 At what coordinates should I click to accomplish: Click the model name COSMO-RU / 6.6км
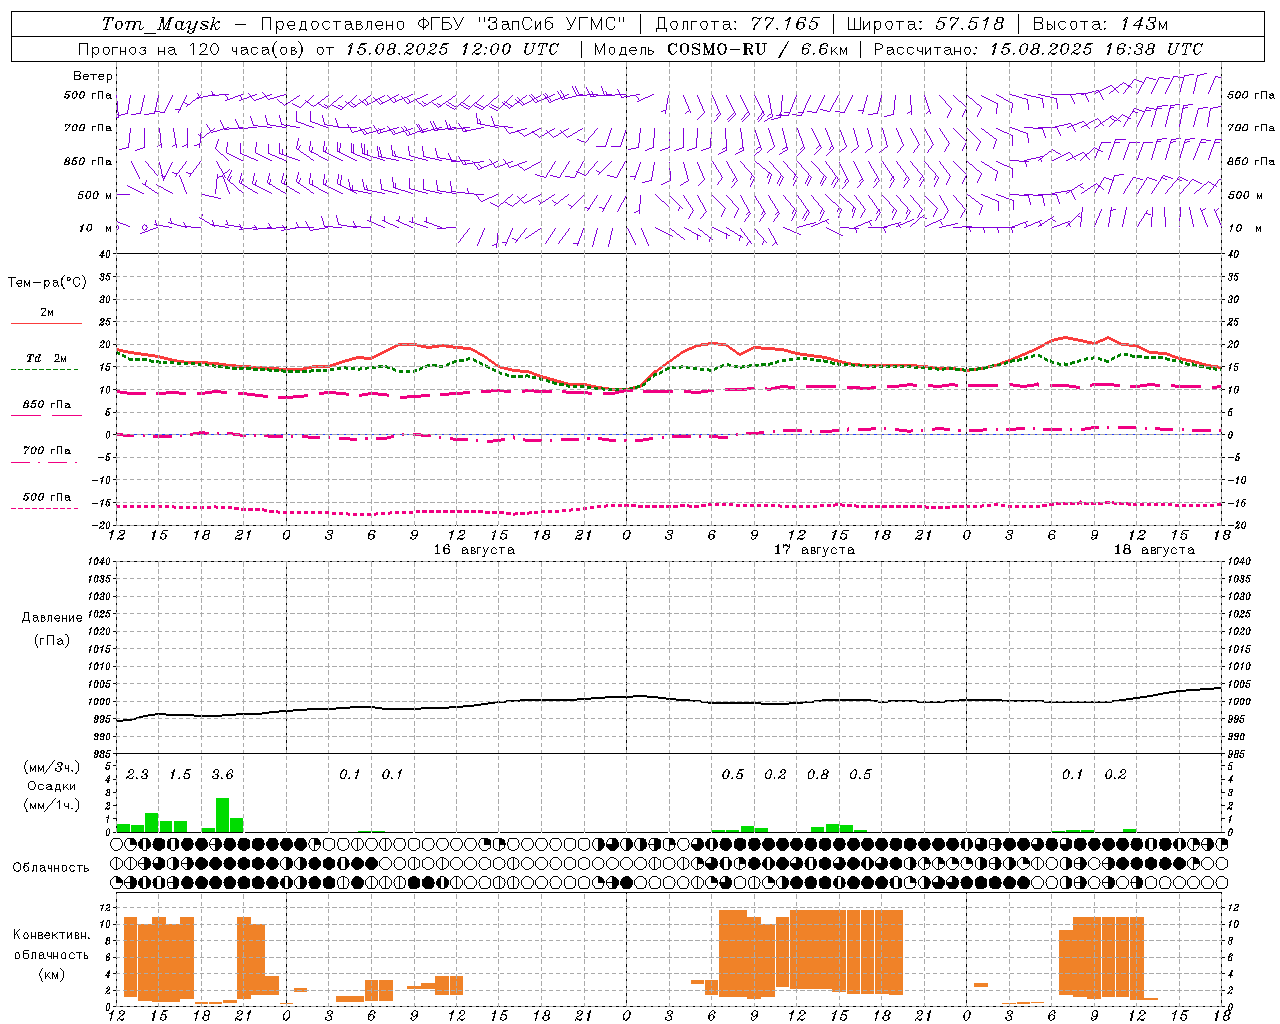tap(757, 49)
